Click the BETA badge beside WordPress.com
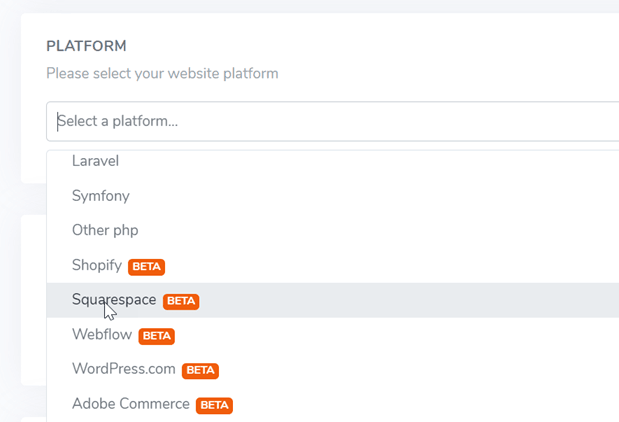 click(x=200, y=371)
